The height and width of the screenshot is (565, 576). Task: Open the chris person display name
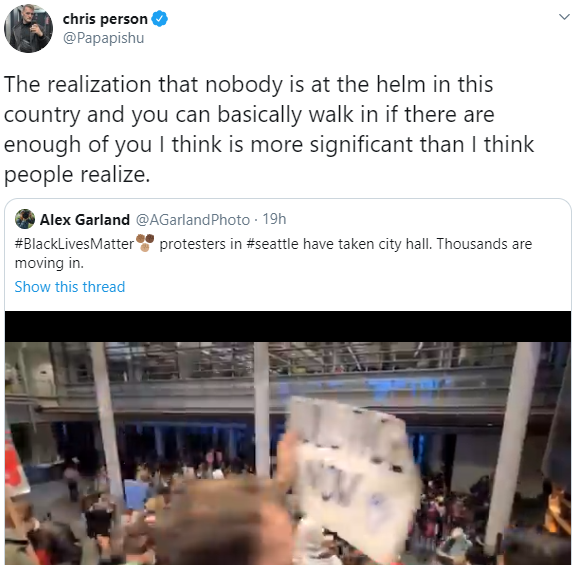(x=105, y=19)
